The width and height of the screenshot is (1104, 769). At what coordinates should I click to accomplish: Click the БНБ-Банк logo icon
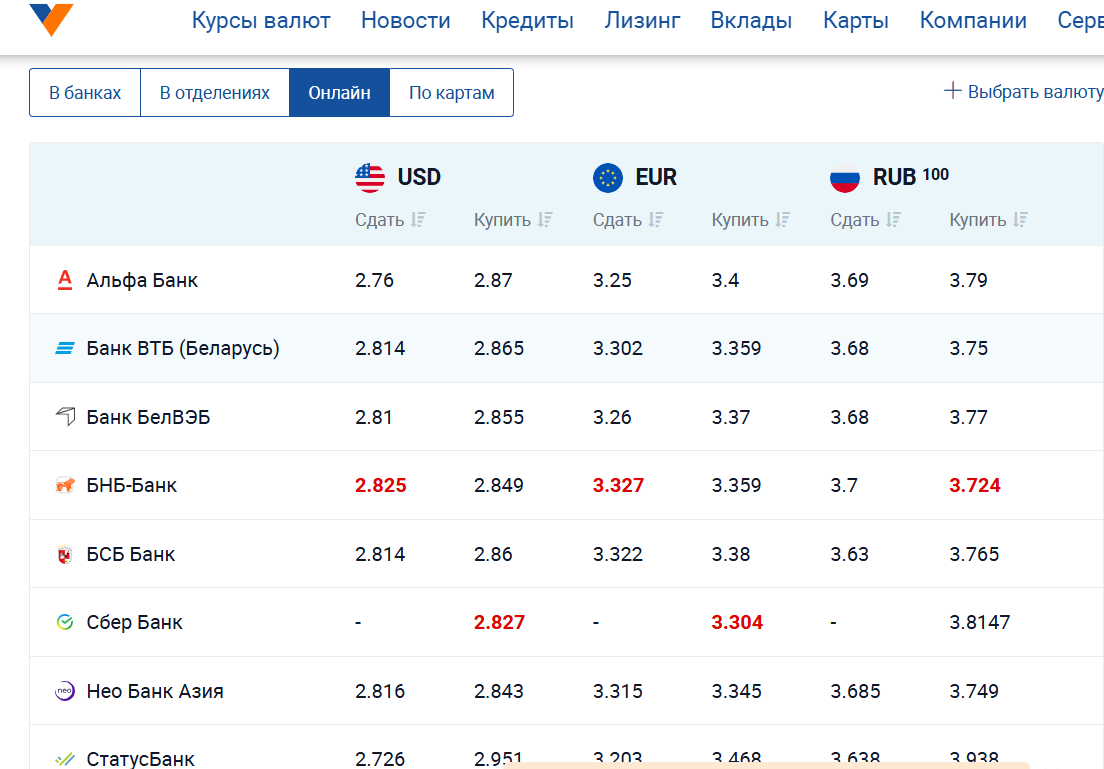pos(65,486)
